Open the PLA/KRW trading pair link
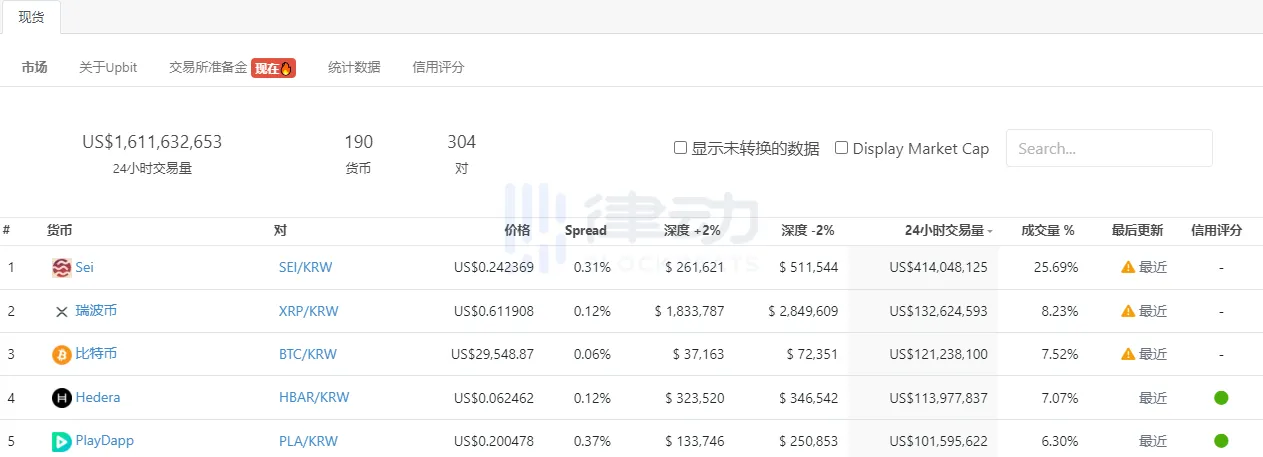Image resolution: width=1263 pixels, height=457 pixels. pos(307,441)
